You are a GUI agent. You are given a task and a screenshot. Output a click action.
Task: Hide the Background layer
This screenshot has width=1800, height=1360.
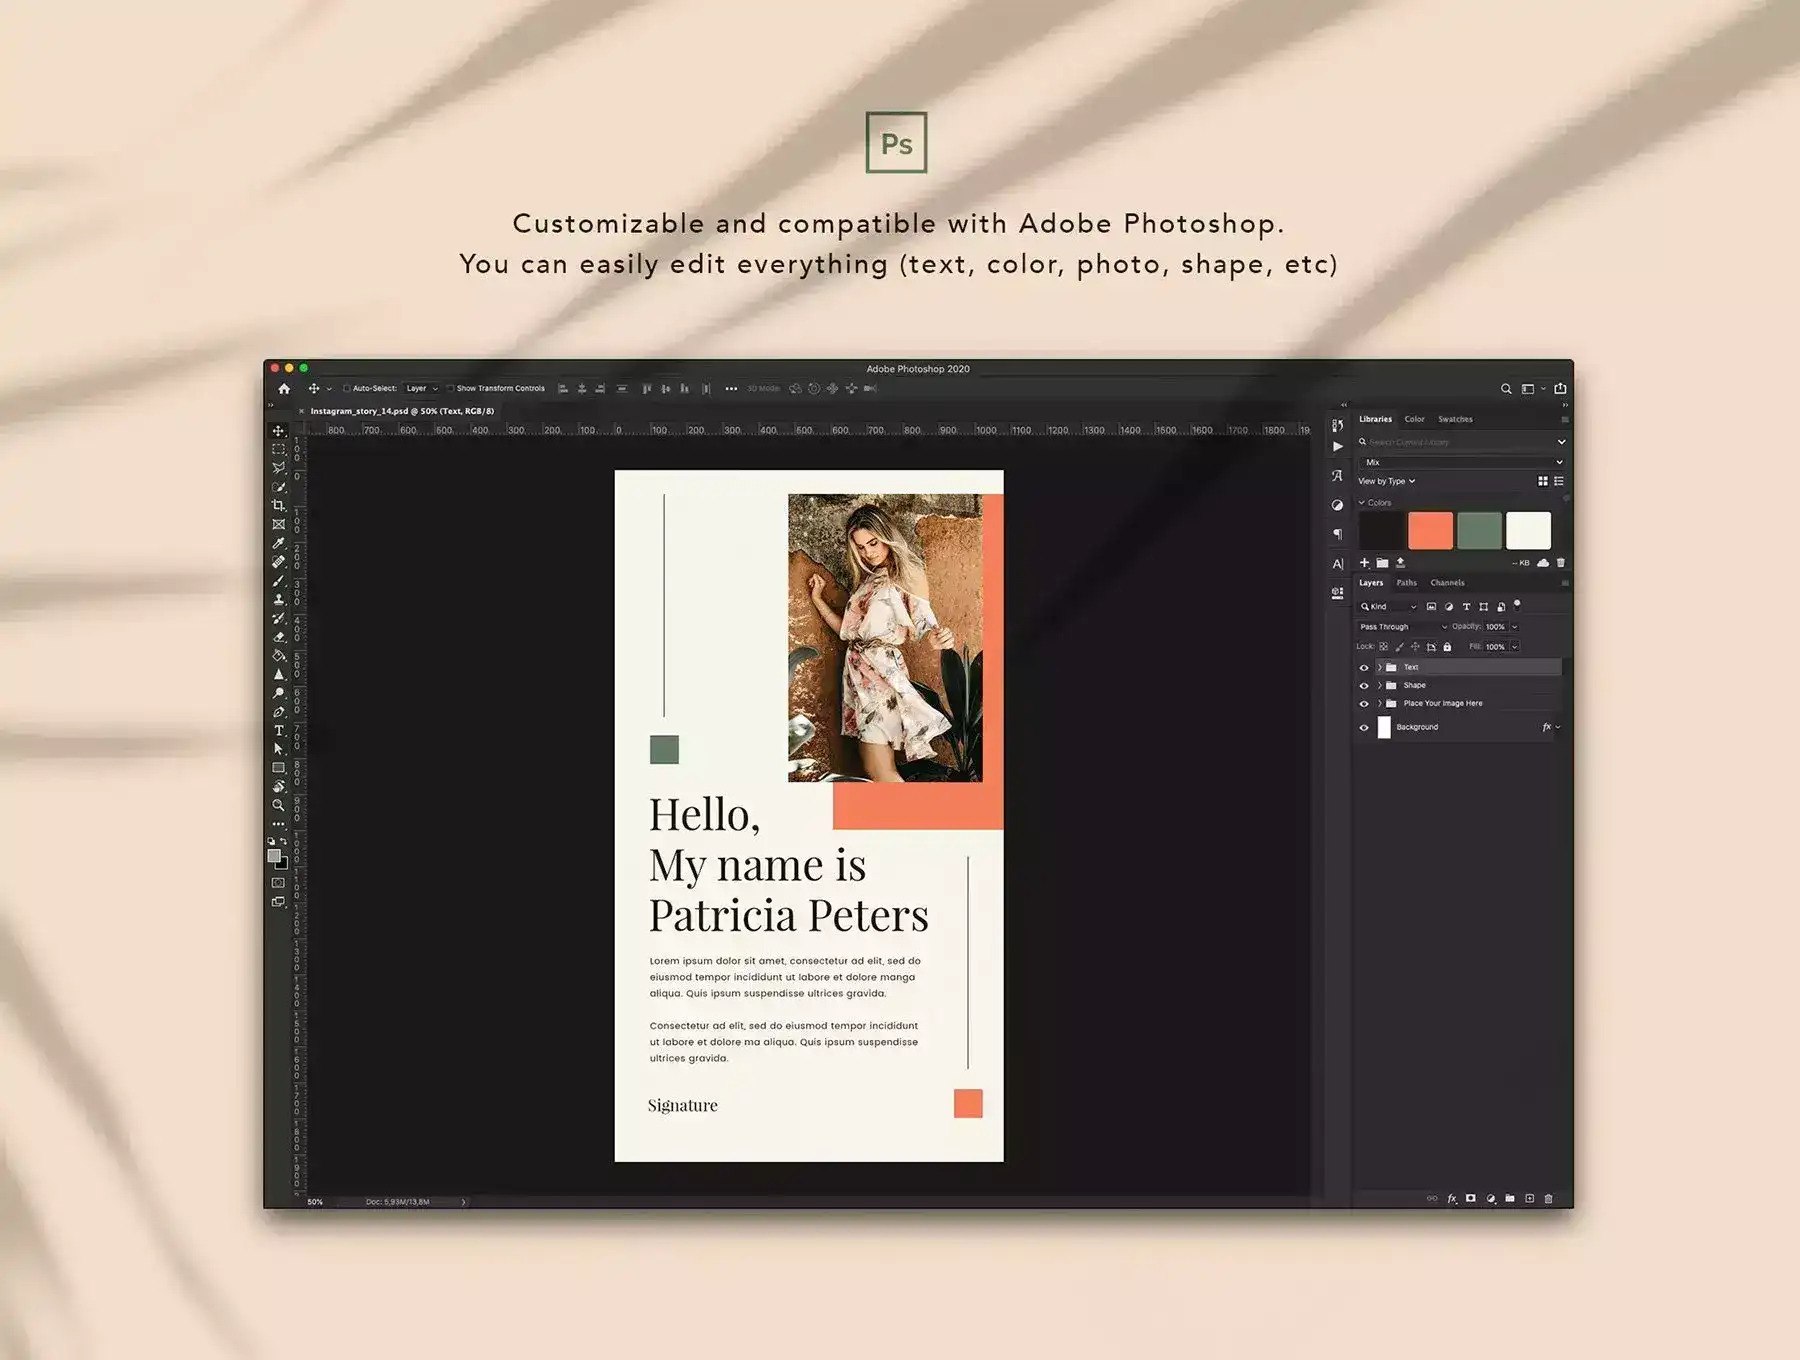point(1364,728)
